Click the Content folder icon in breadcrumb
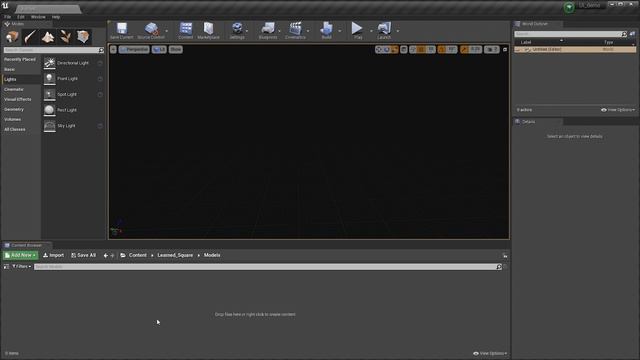Image resolution: width=640 pixels, height=360 pixels. click(123, 255)
